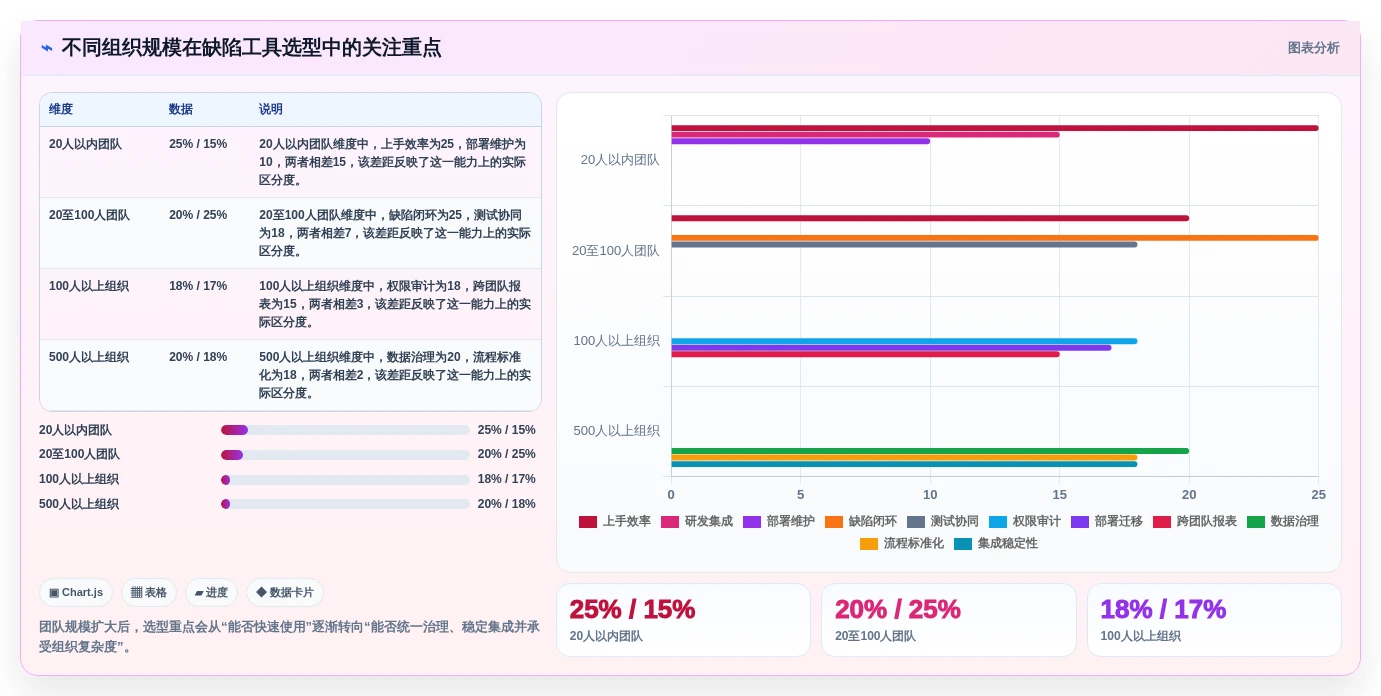
Task: Open the 18% / 17% data card
Action: tap(1214, 620)
